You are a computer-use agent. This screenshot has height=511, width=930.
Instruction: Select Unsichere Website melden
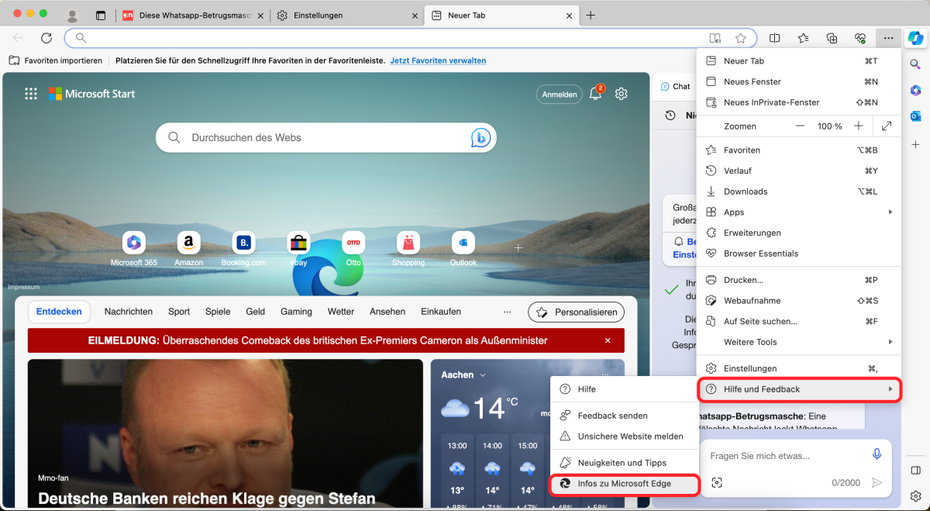[625, 436]
